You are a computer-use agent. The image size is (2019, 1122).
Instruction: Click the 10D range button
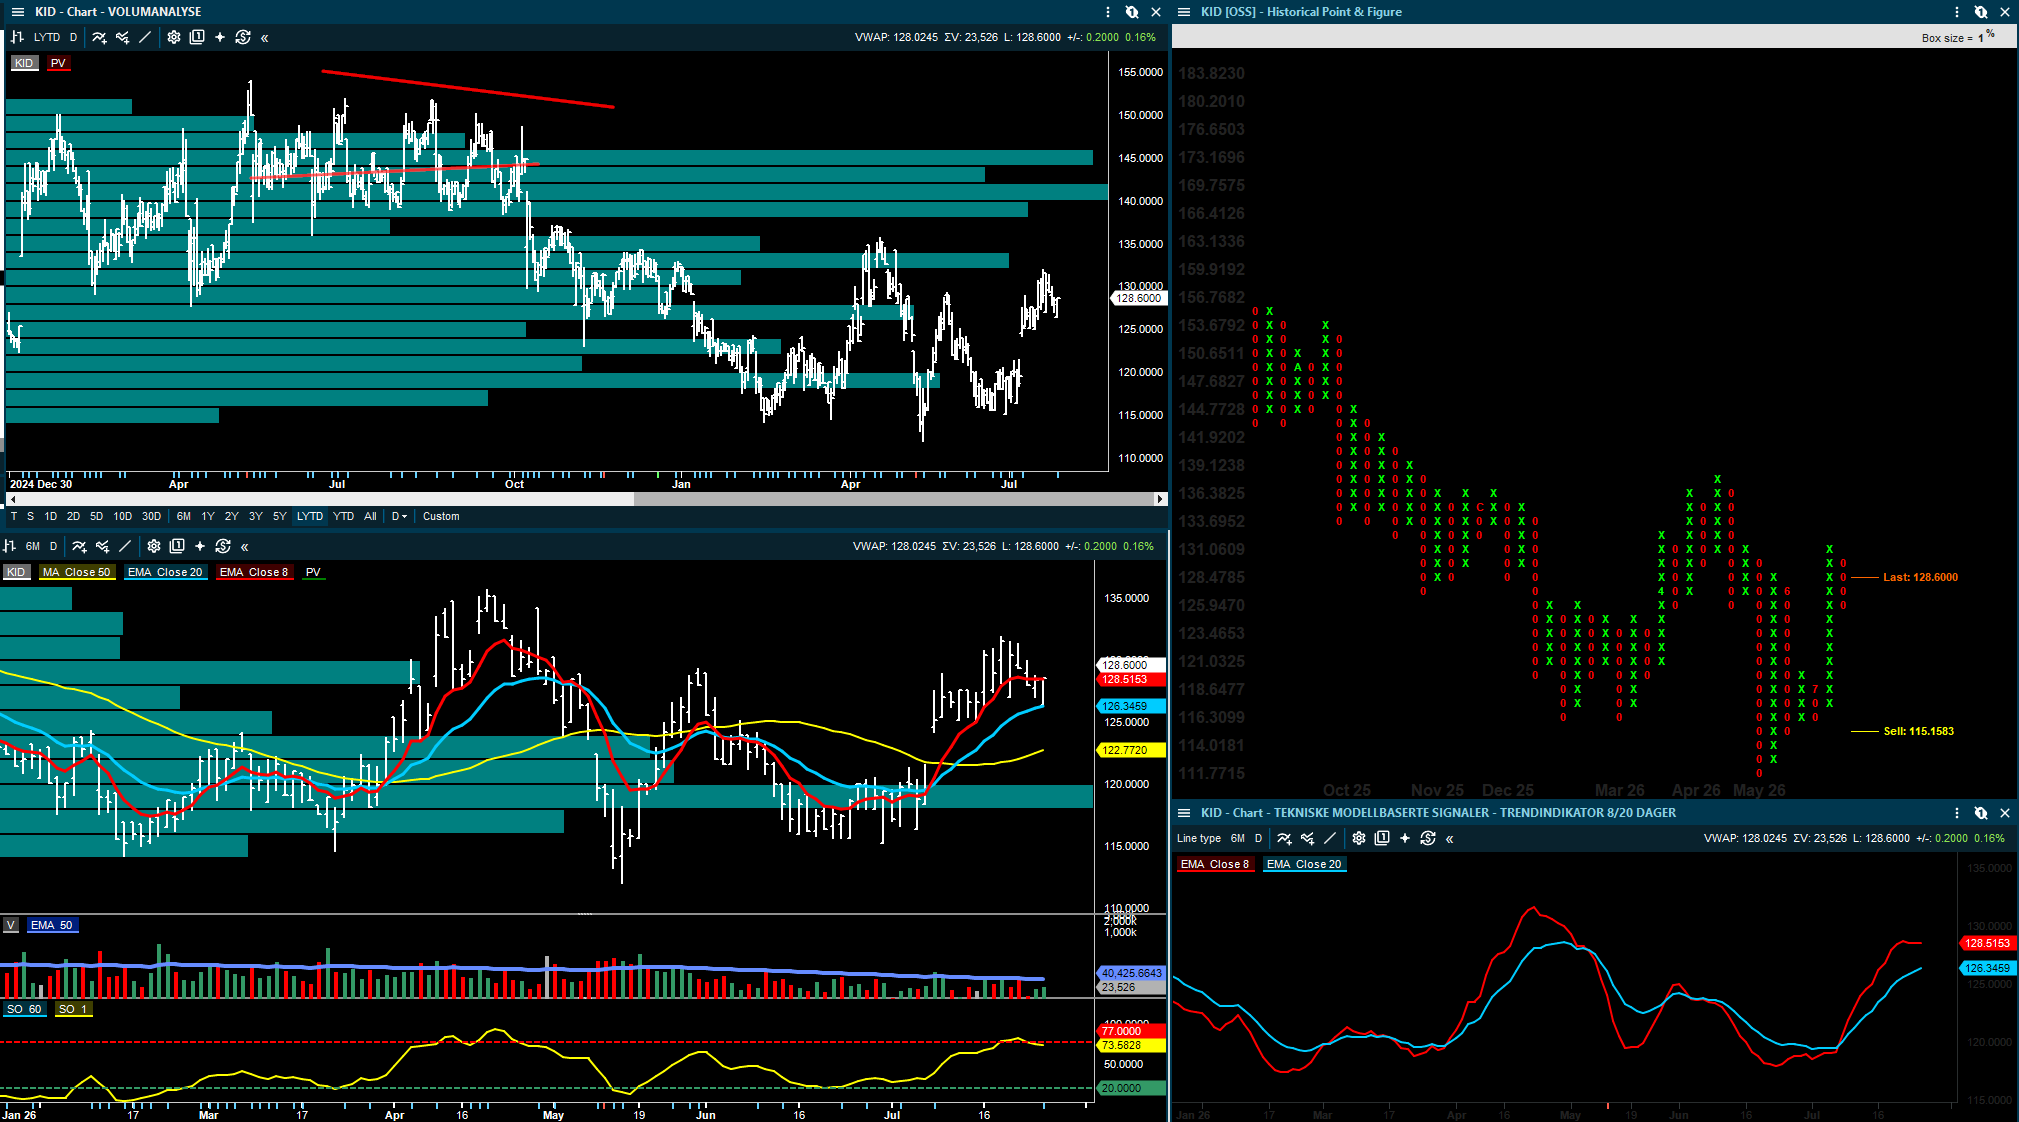tap(122, 516)
